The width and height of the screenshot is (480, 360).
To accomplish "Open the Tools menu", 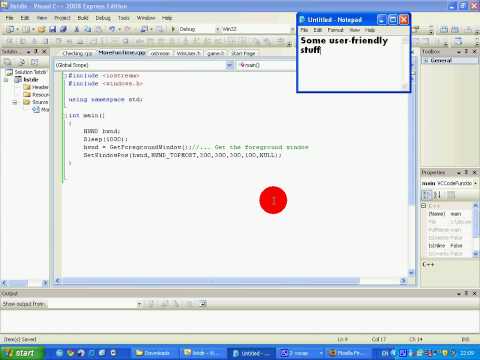I will coord(124,18).
